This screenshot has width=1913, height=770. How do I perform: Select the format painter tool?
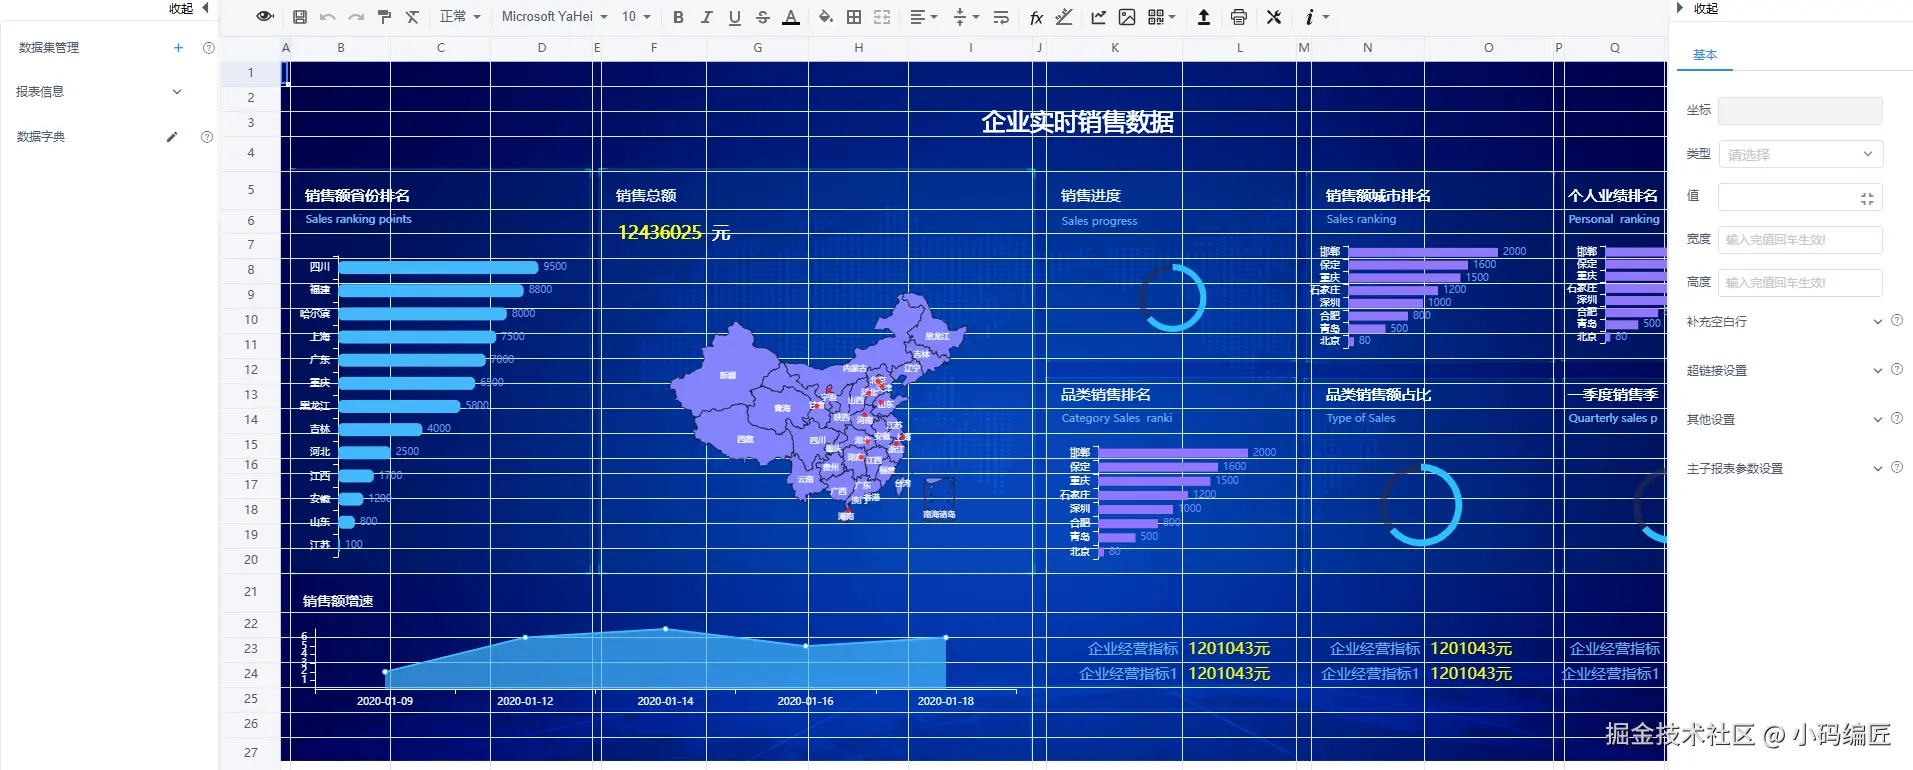coord(384,17)
